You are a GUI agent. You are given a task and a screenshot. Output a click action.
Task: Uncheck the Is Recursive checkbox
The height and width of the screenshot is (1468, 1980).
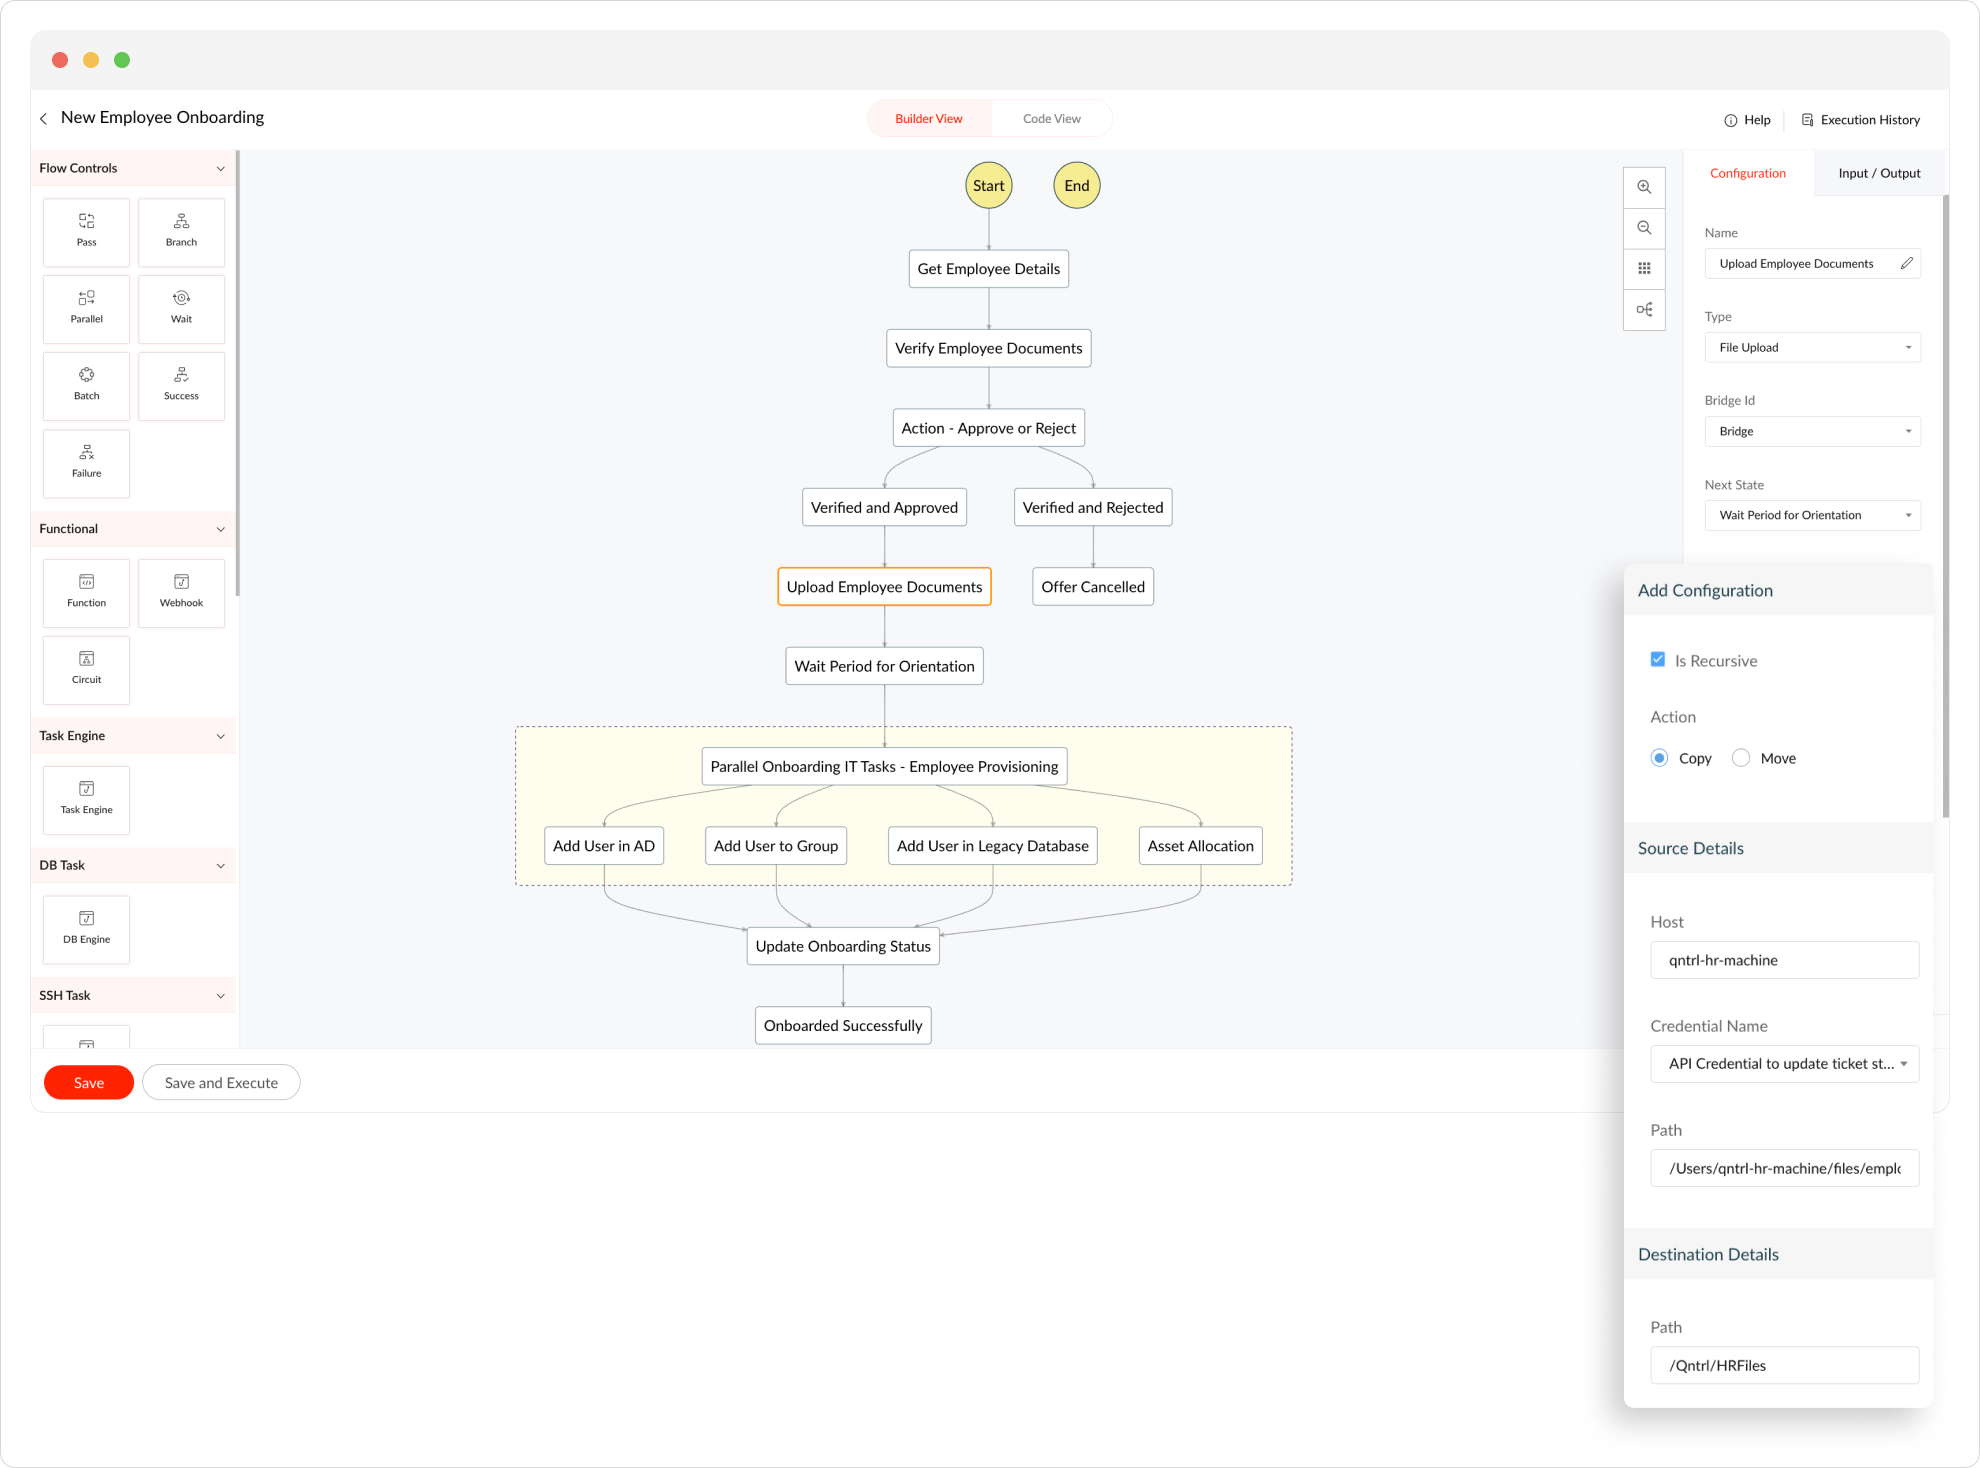(x=1658, y=660)
